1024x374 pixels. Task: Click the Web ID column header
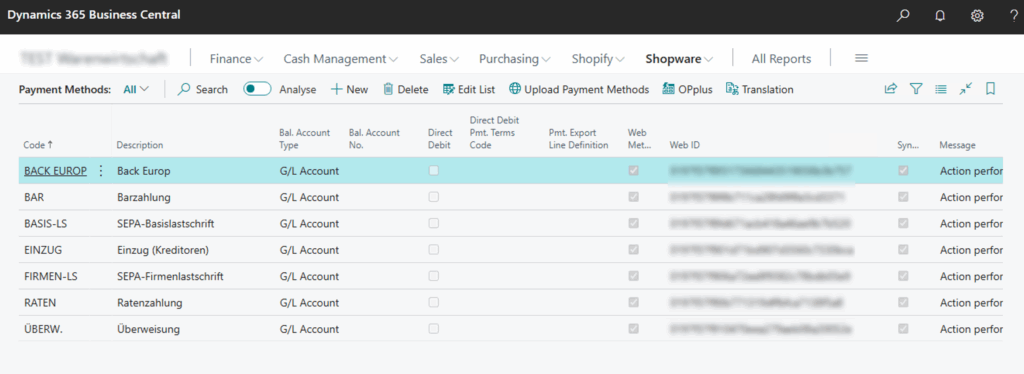pyautogui.click(x=684, y=145)
